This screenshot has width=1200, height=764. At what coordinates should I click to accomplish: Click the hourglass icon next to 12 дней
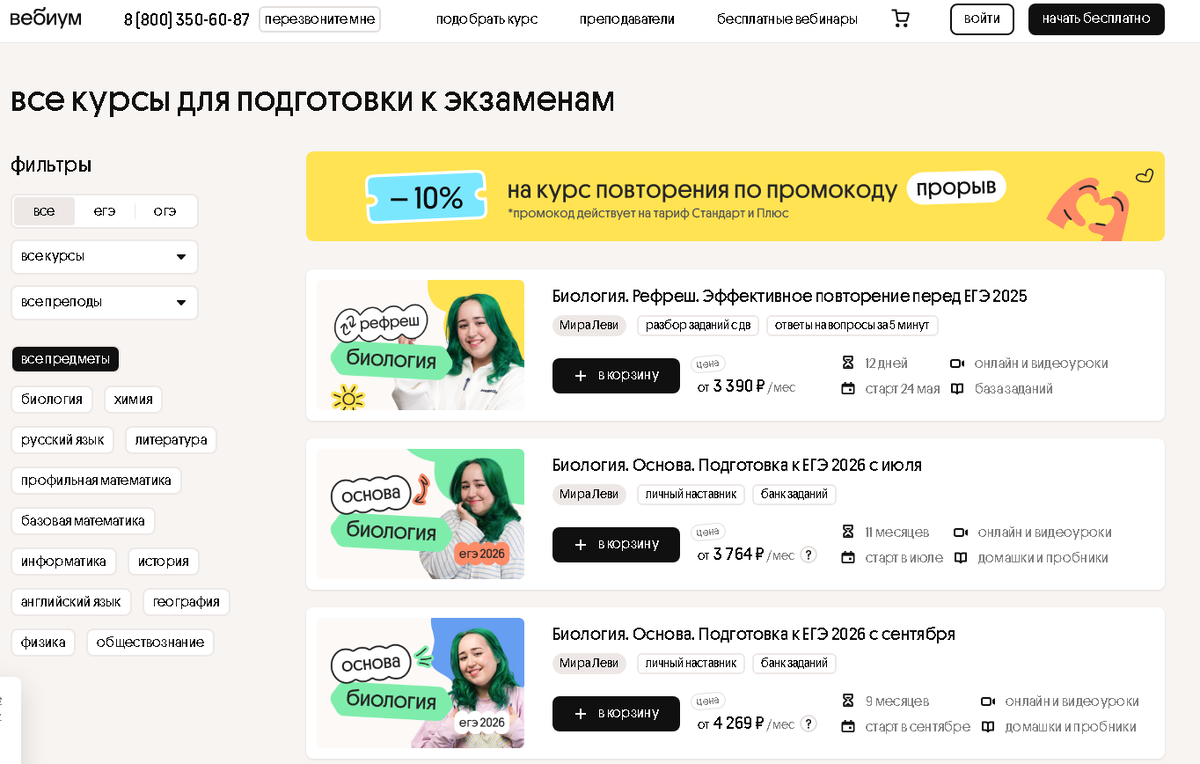[848, 363]
